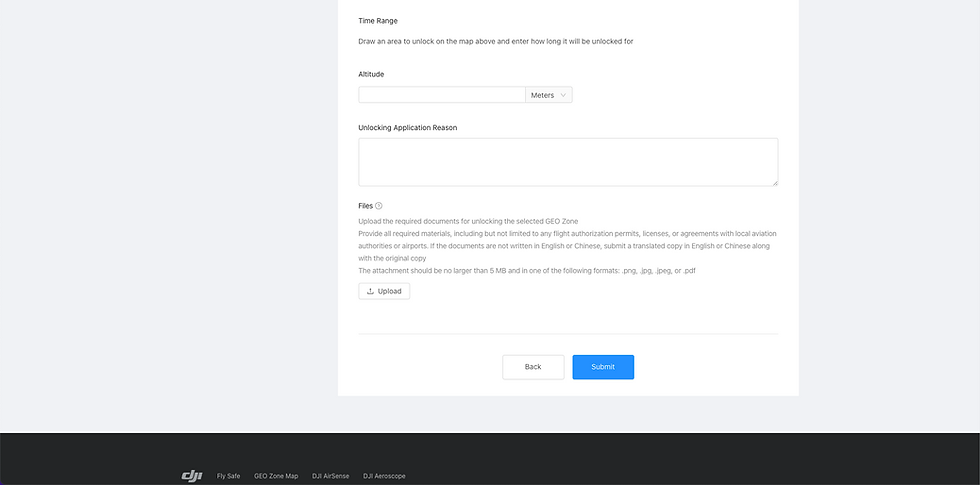Image resolution: width=980 pixels, height=485 pixels.
Task: Focus the Altitude input field
Action: pos(442,95)
